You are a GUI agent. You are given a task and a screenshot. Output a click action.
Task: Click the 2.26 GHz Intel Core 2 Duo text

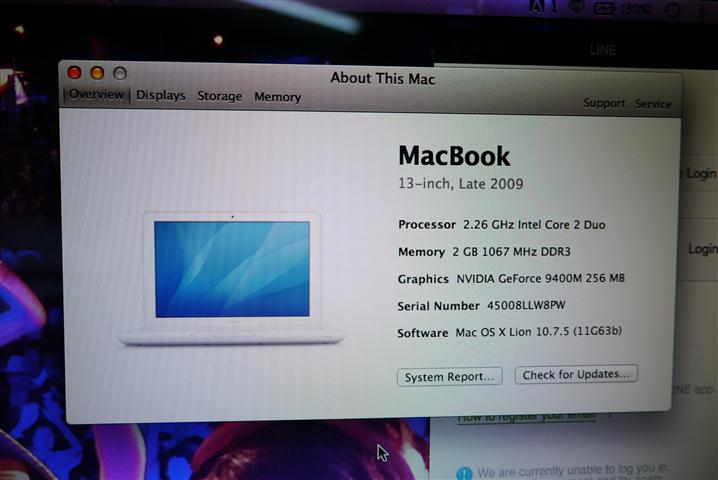[534, 224]
